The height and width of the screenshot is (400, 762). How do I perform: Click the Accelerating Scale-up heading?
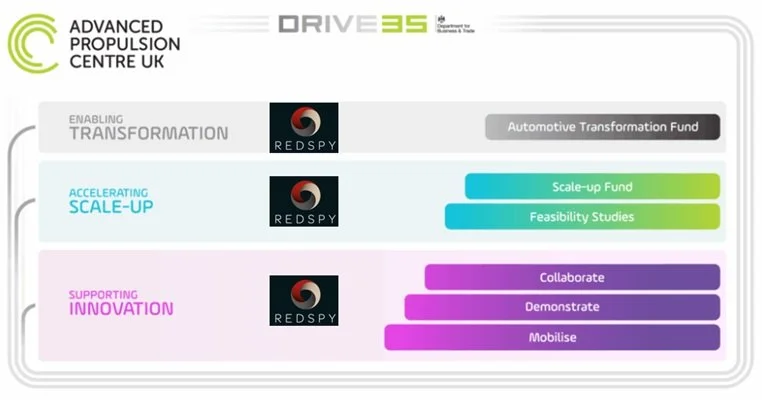[x=111, y=201]
